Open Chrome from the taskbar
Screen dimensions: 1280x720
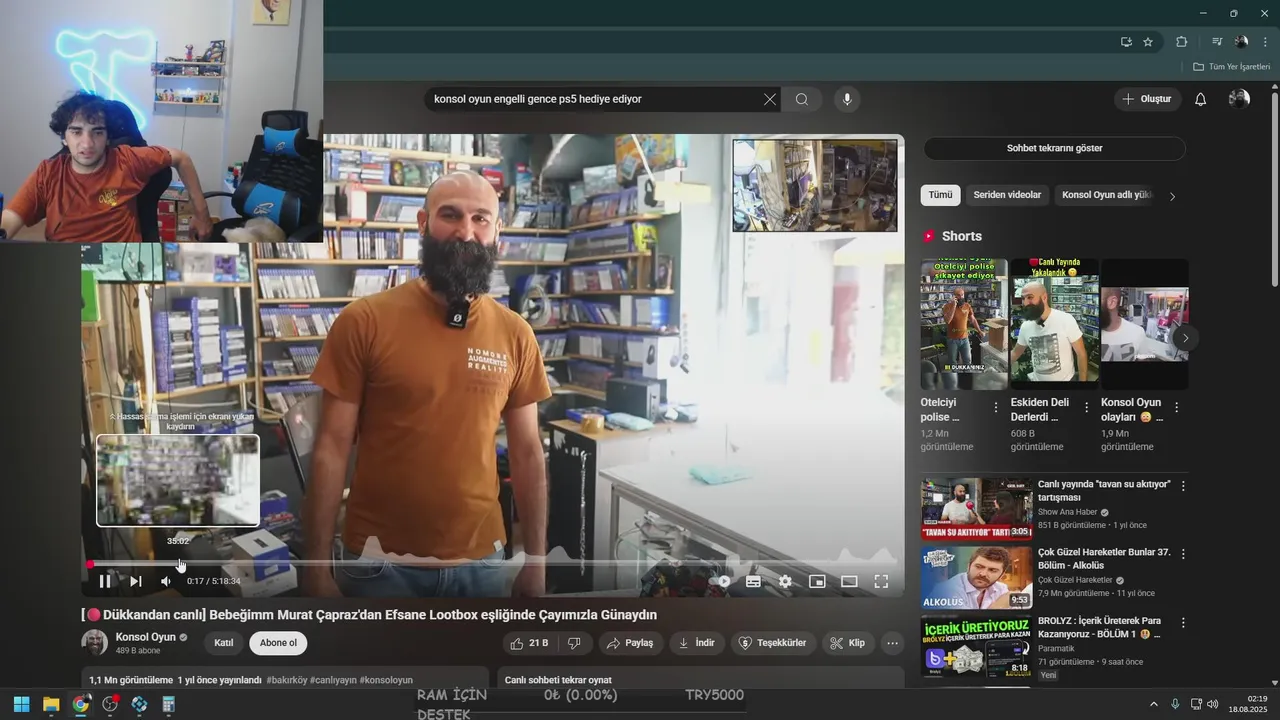tap(80, 704)
